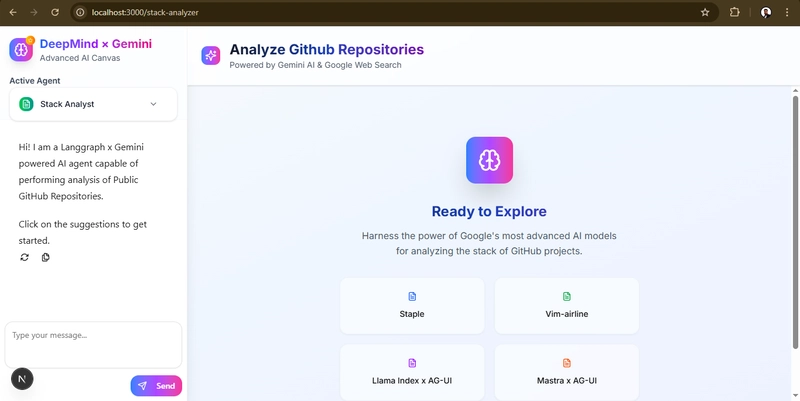Image resolution: width=800 pixels, height=401 pixels.
Task: Click the Ready to Explore heading
Action: pos(489,211)
